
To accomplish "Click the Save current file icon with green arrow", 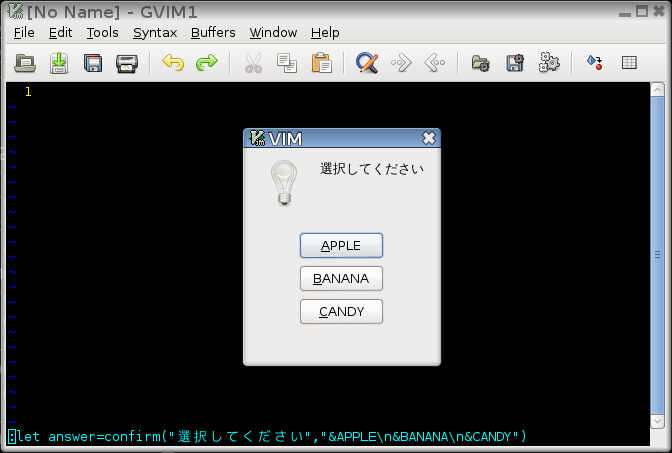I will point(59,63).
